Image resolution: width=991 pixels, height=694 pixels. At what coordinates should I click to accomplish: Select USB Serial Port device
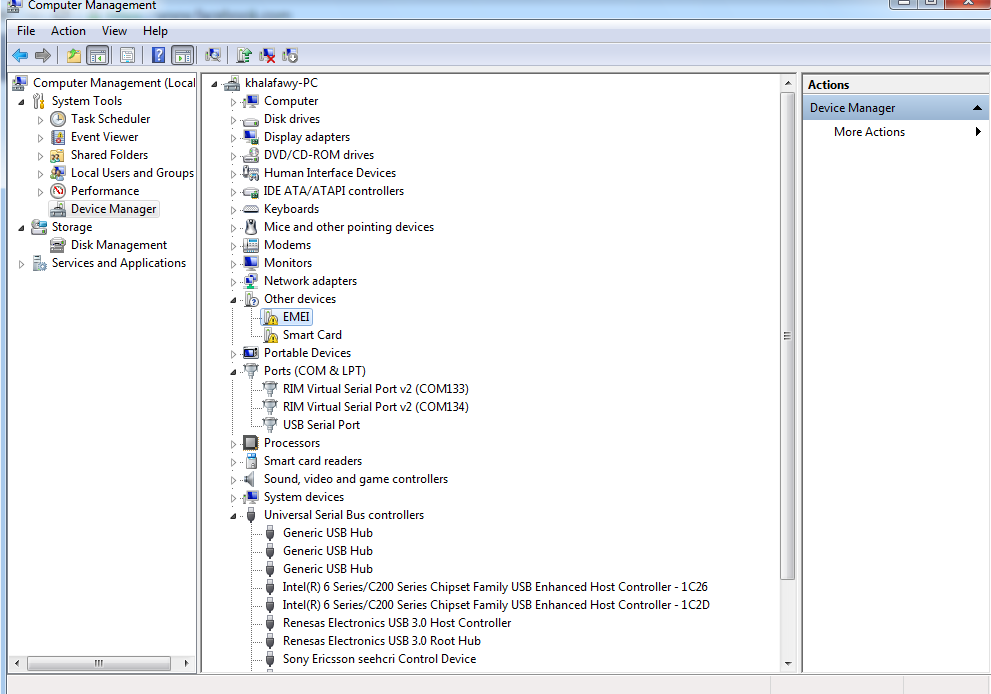pos(321,425)
